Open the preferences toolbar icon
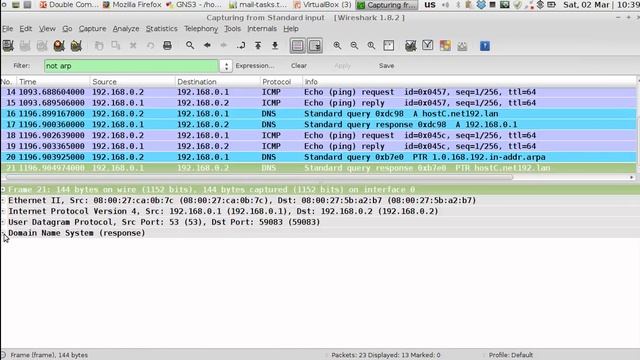 462,46
